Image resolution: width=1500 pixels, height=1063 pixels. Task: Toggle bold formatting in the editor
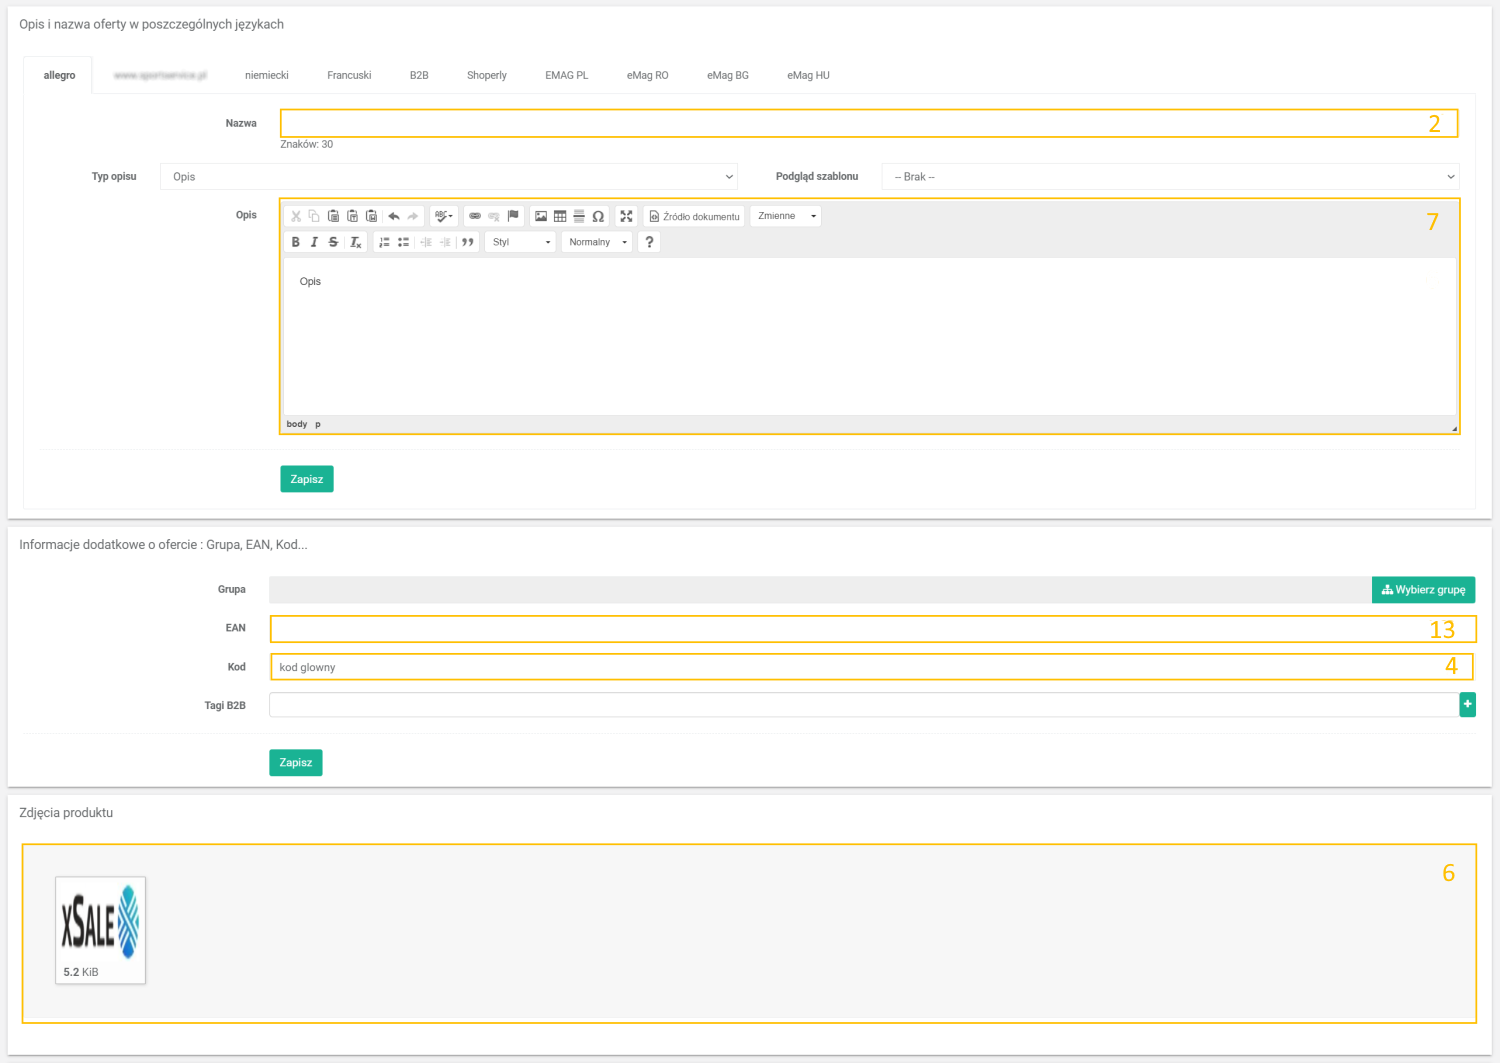pyautogui.click(x=295, y=242)
